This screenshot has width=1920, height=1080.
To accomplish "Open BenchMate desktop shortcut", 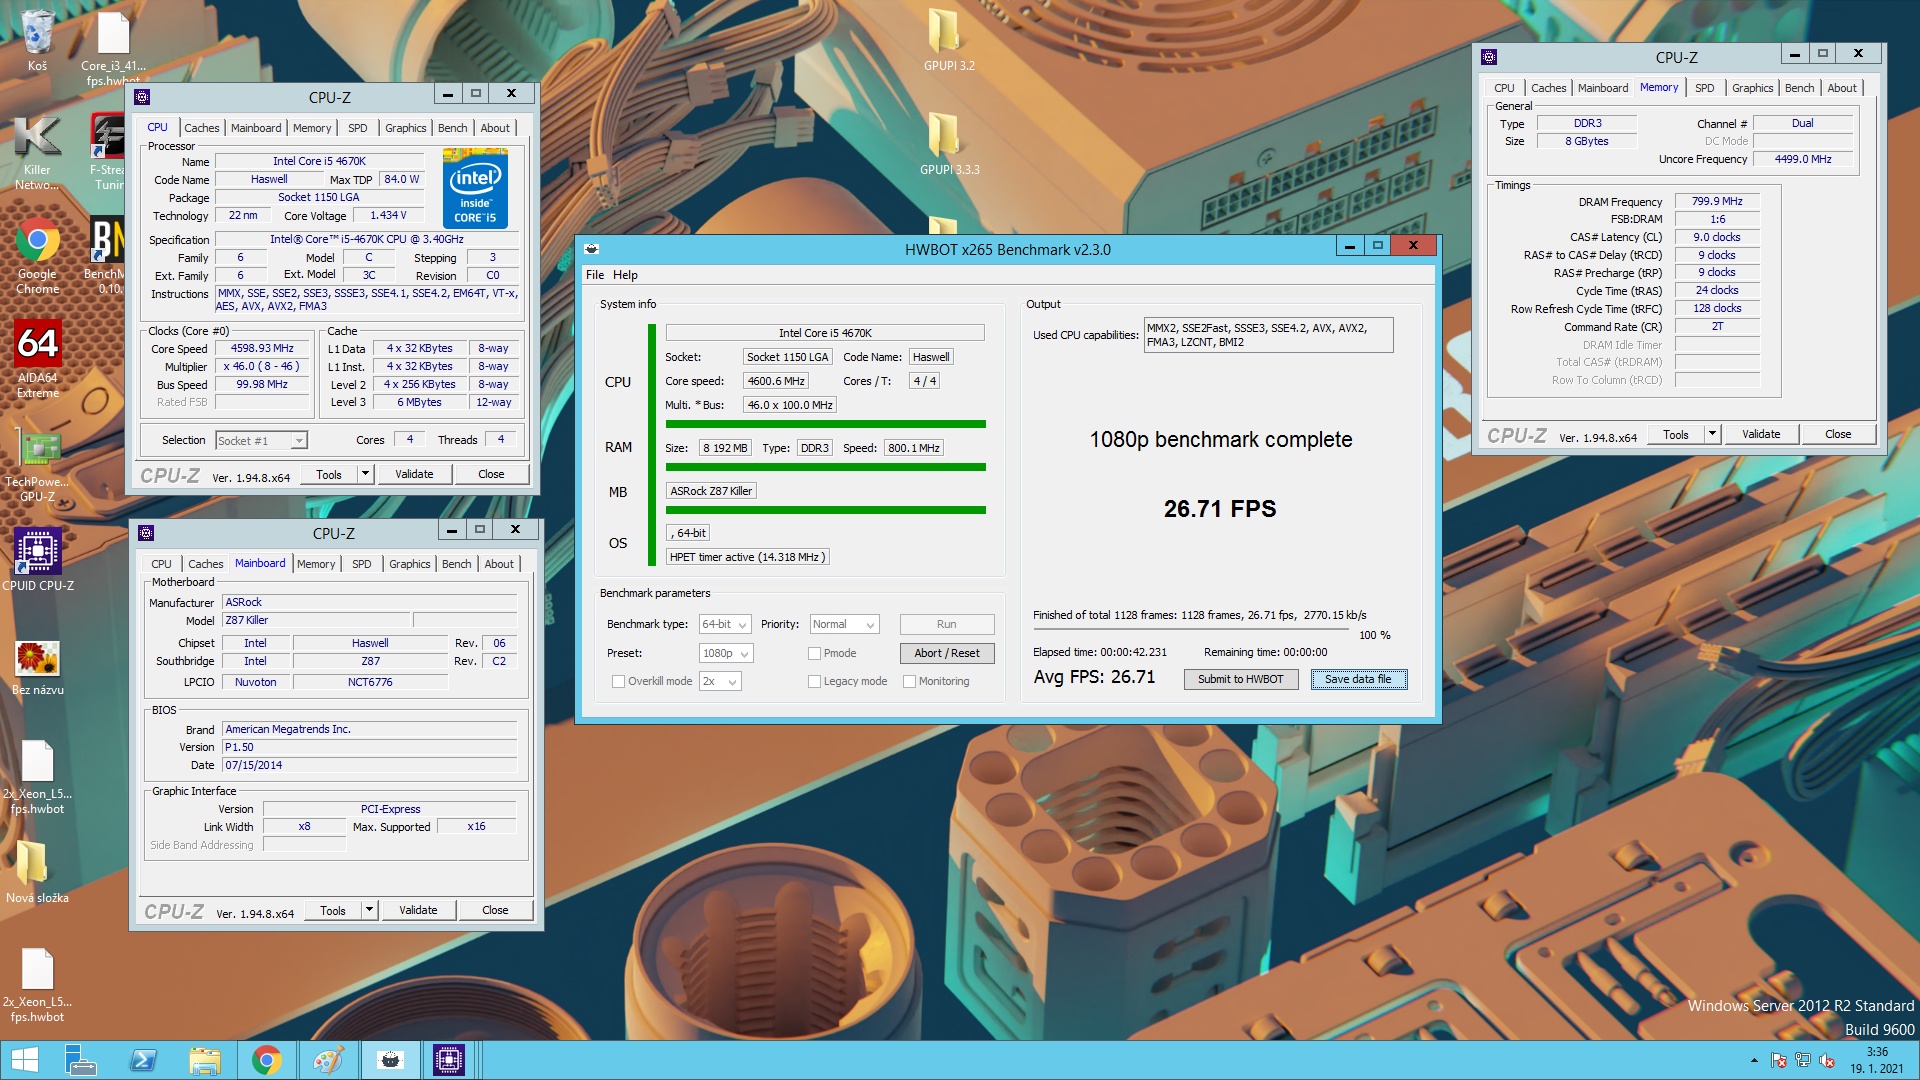I will tap(106, 254).
